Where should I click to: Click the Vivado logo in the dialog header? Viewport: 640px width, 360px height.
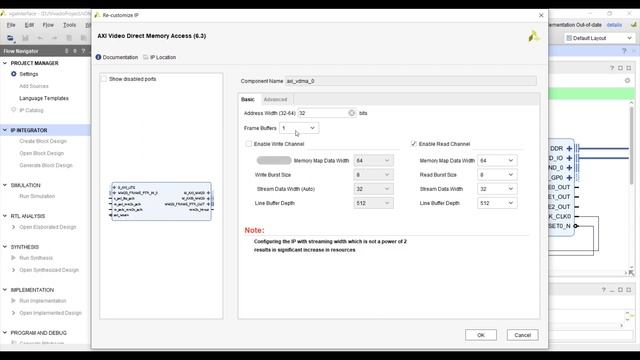(533, 37)
